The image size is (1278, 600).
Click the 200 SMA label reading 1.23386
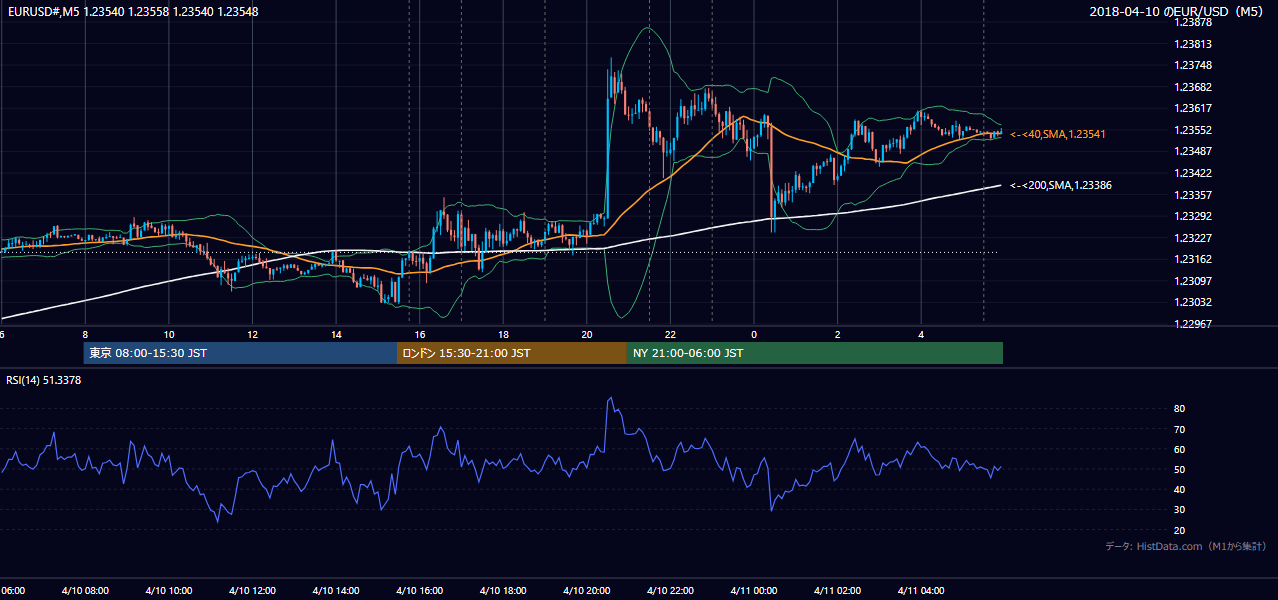click(x=1061, y=185)
